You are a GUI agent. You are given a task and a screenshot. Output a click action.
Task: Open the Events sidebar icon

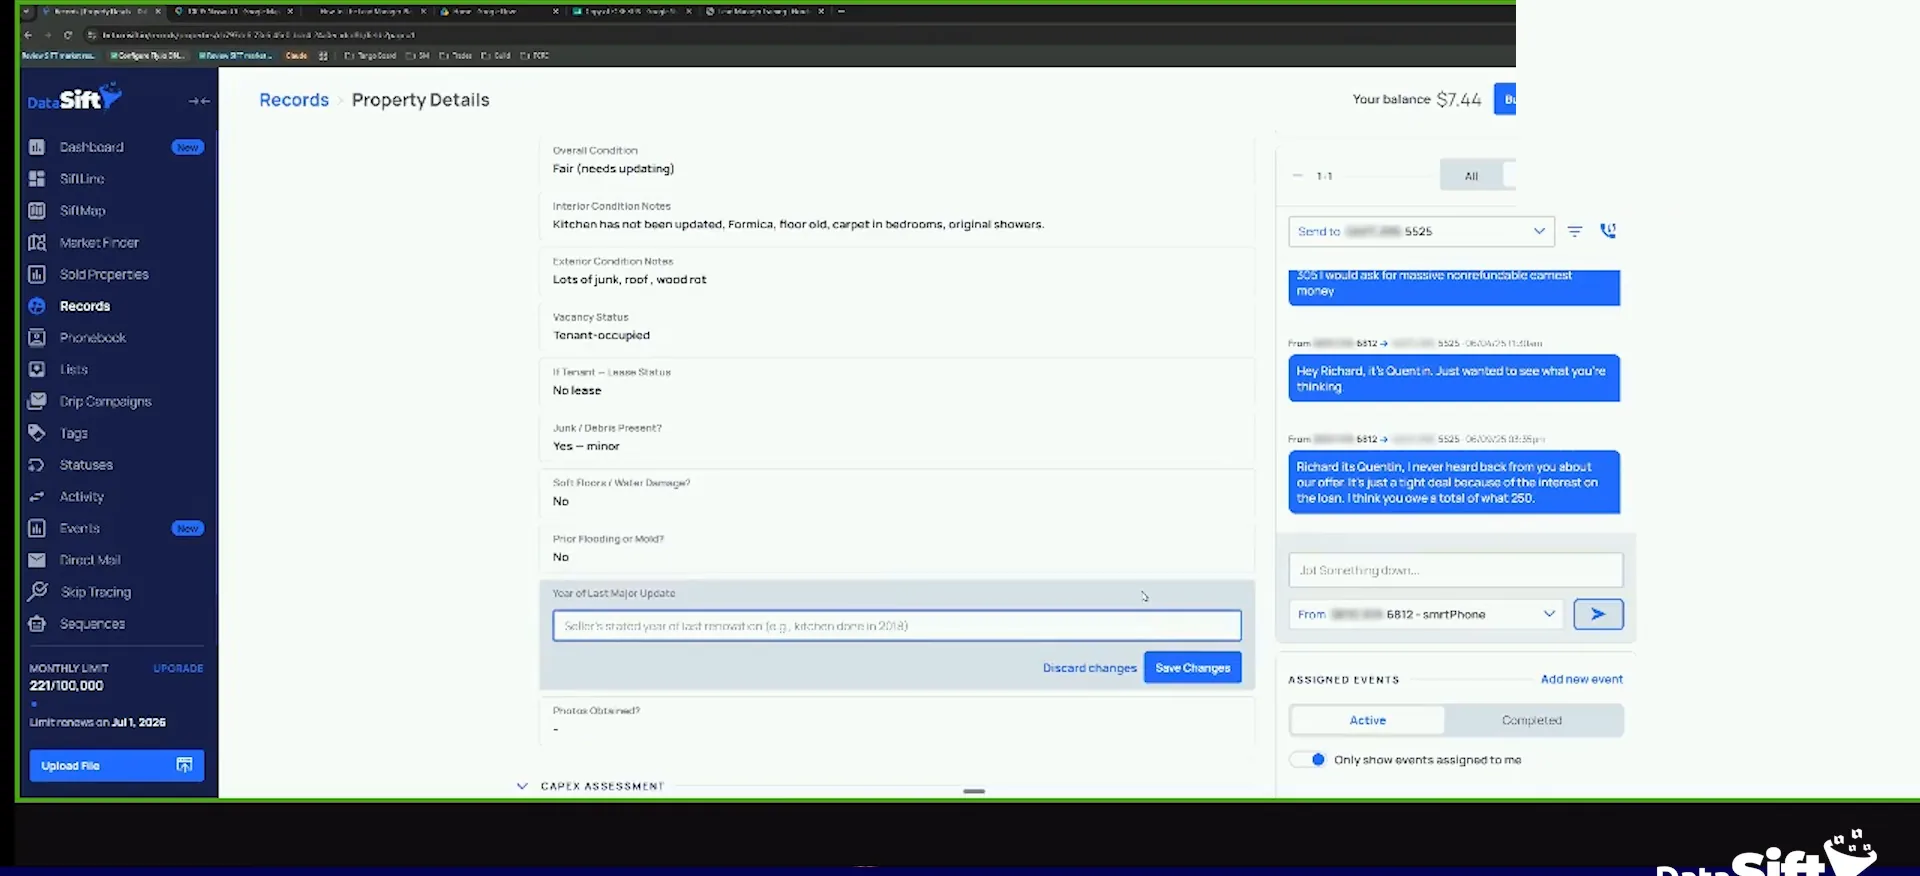pos(37,528)
